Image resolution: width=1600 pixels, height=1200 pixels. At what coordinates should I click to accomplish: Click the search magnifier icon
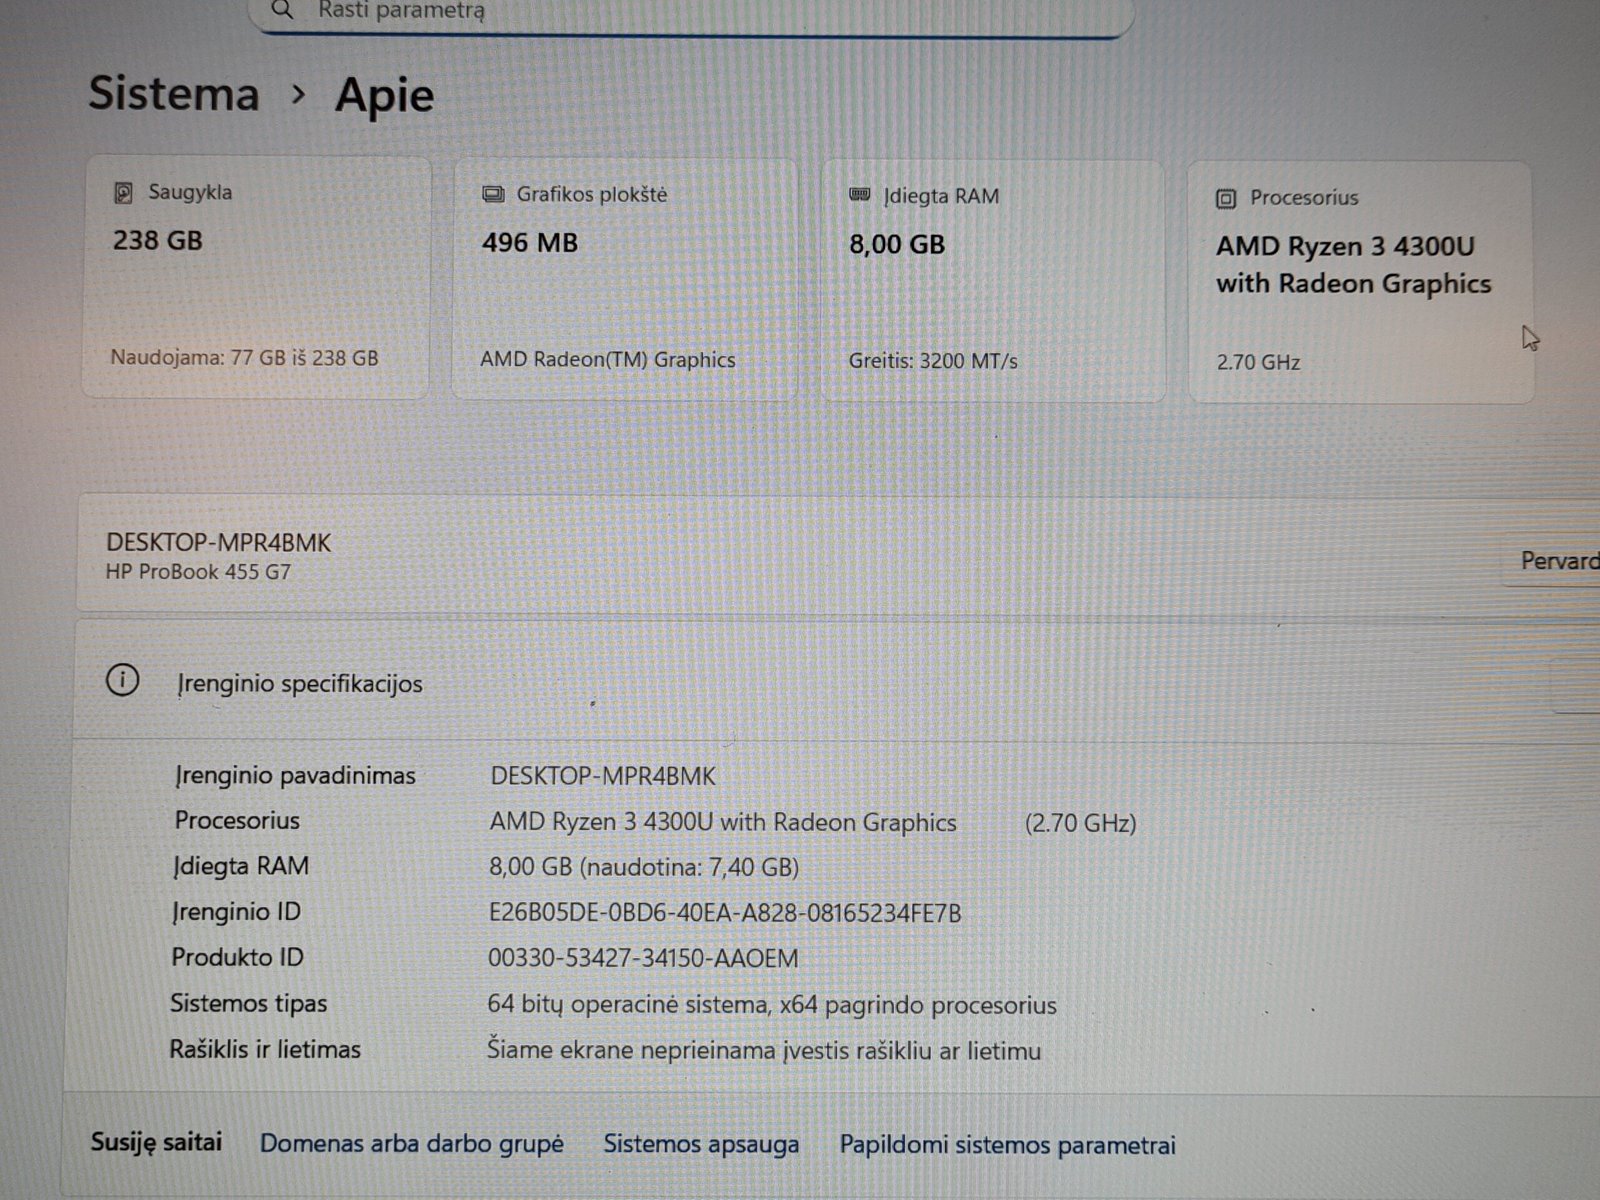(x=283, y=10)
